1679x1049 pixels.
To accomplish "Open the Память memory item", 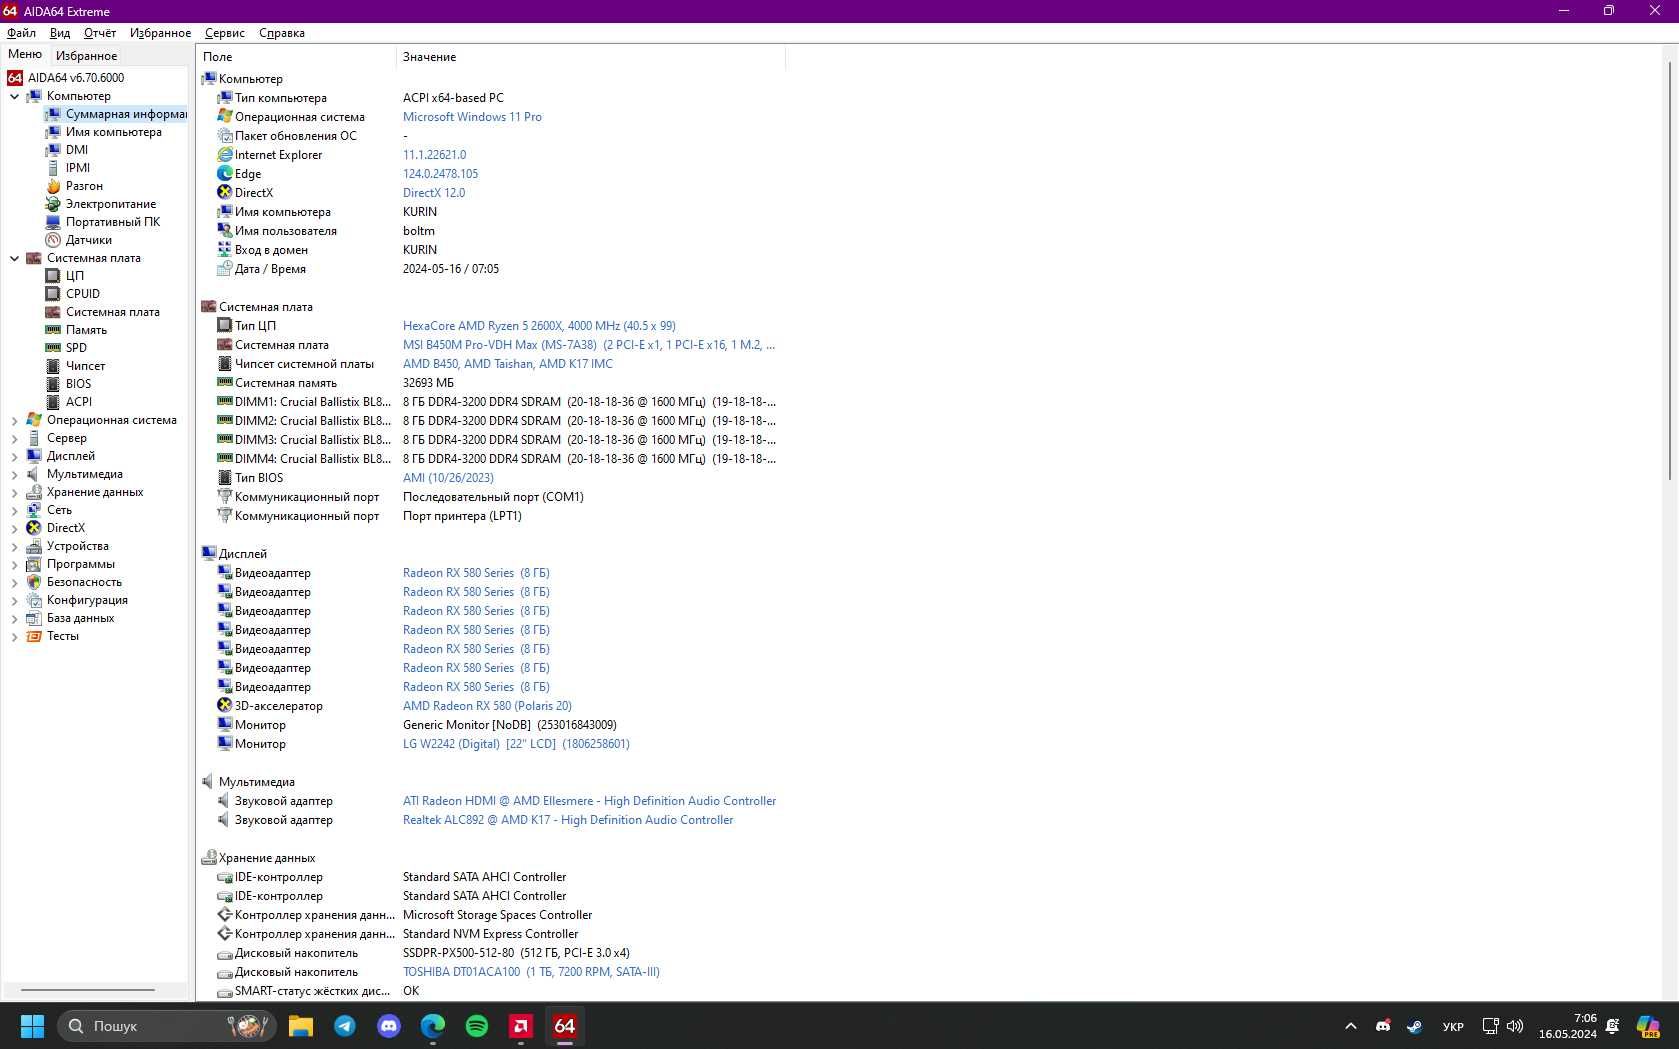I will point(86,330).
